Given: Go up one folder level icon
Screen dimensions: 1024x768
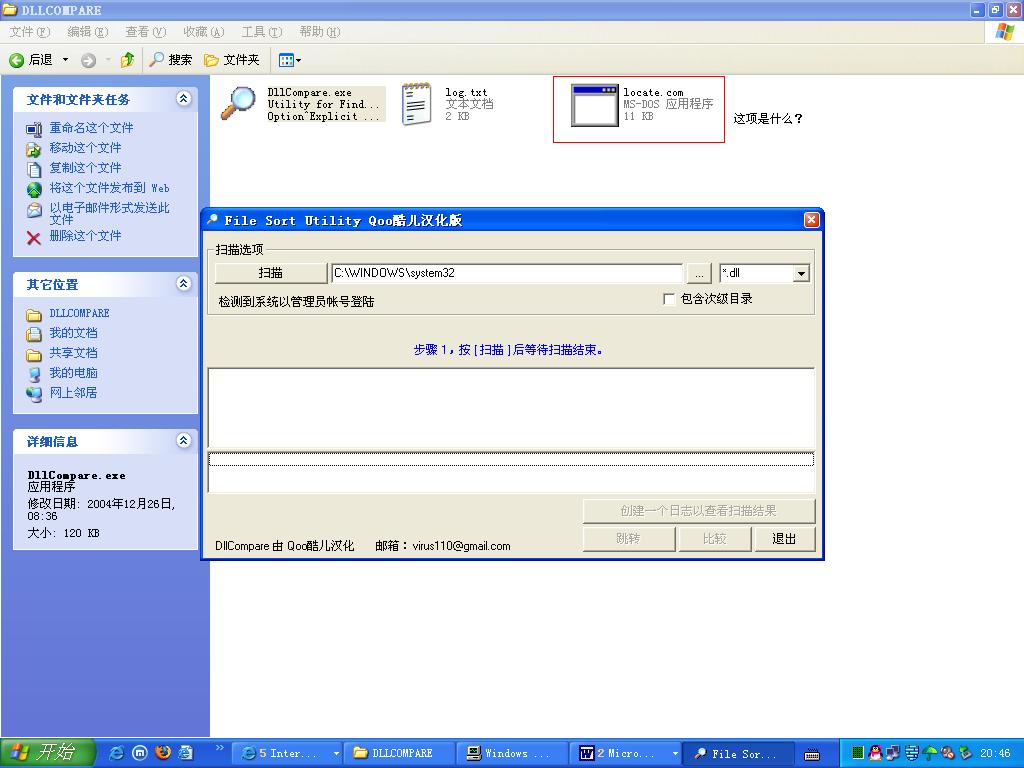Looking at the screenshot, I should 127,60.
